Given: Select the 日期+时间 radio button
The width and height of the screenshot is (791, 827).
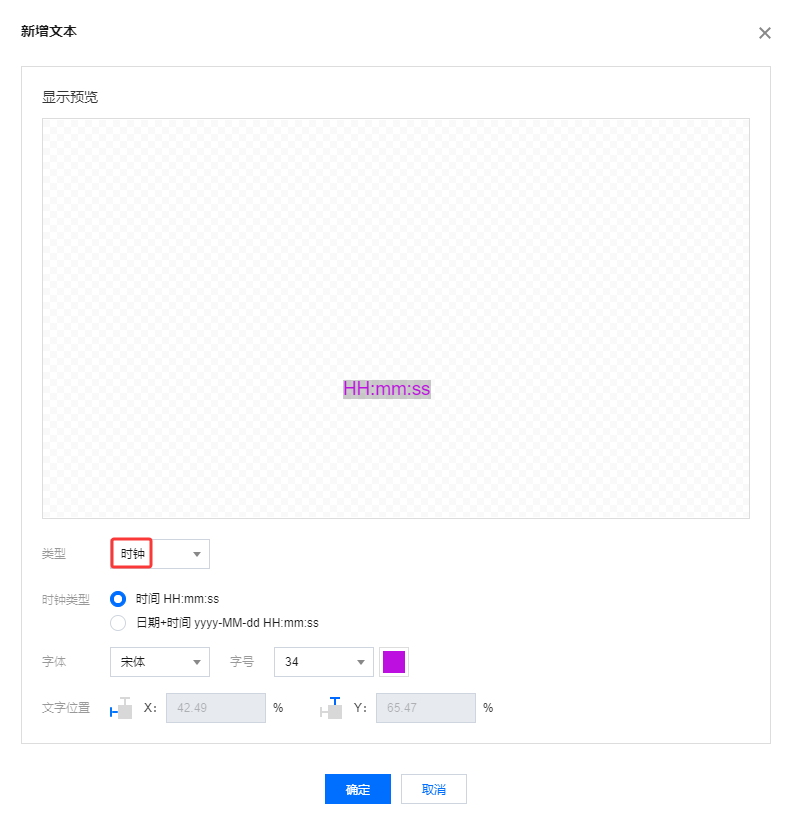Looking at the screenshot, I should point(118,623).
